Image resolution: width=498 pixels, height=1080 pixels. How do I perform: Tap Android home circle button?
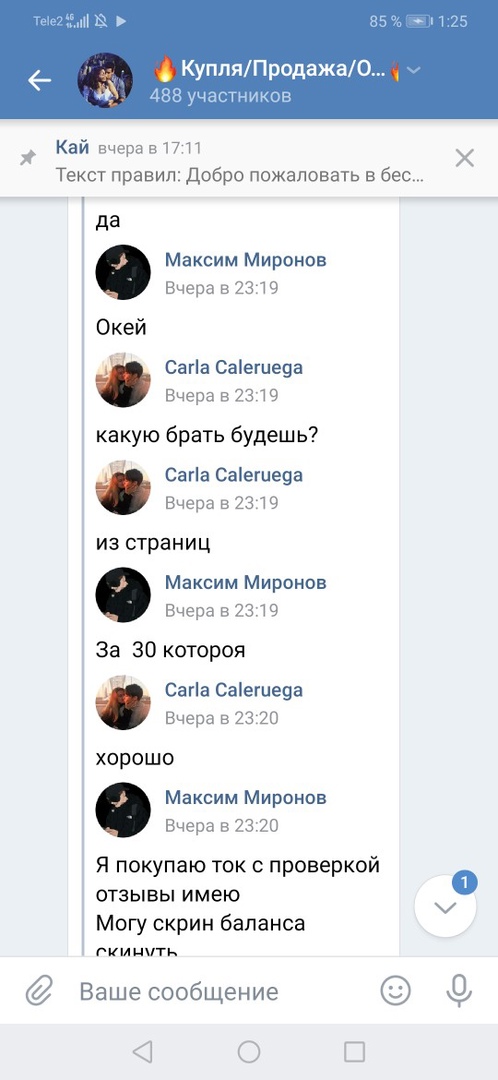(x=249, y=1052)
